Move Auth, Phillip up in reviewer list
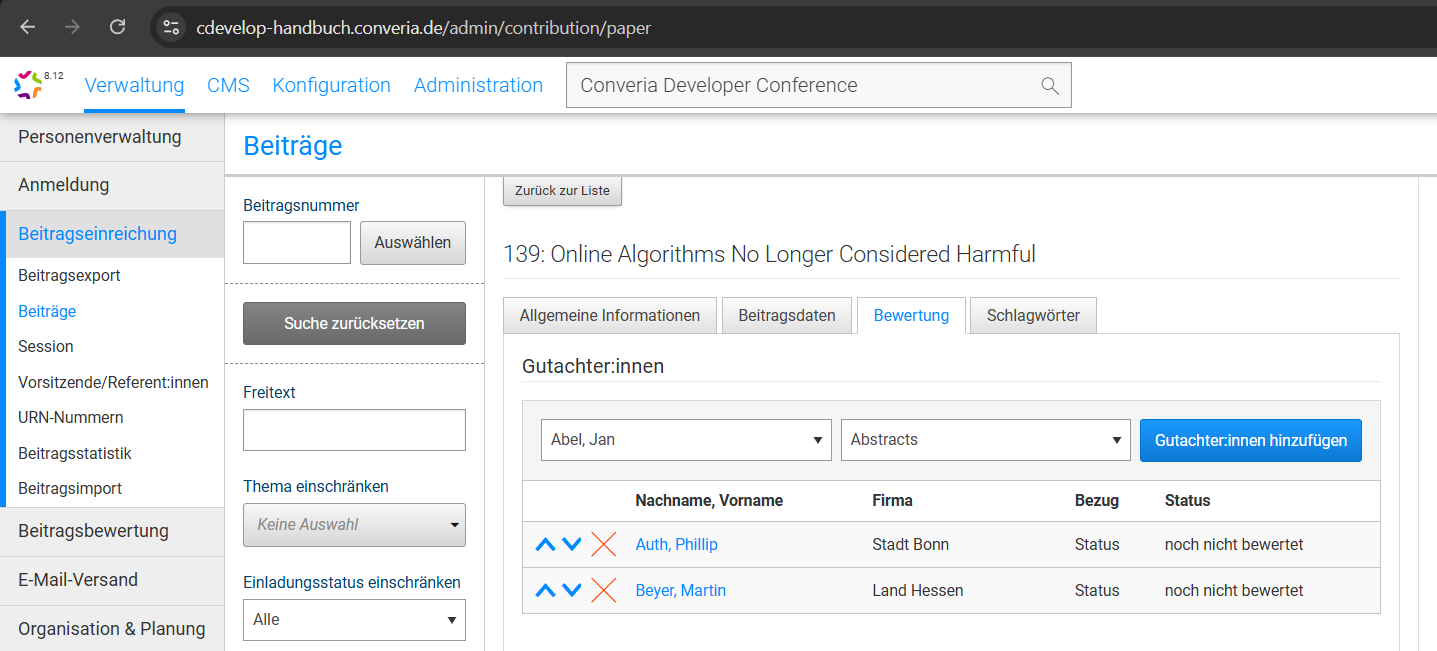The image size is (1437, 651). [x=545, y=545]
